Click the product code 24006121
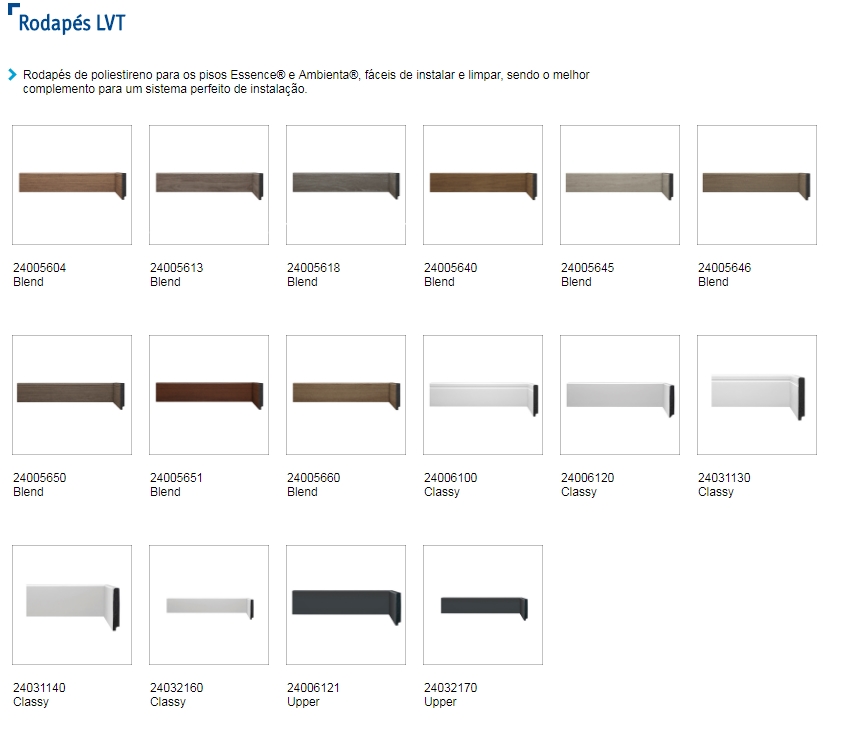This screenshot has height=729, width=849. (x=314, y=688)
